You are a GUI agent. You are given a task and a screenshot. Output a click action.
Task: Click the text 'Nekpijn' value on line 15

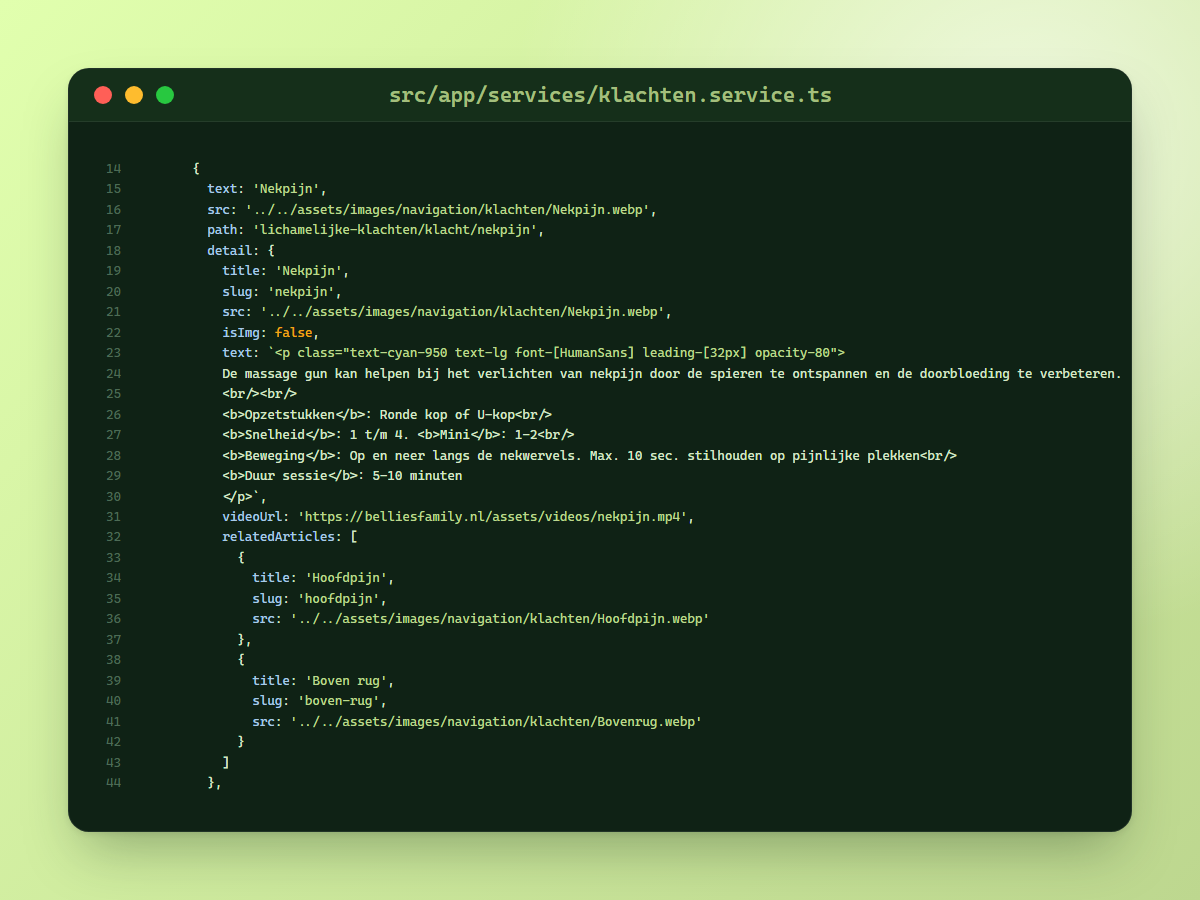tap(286, 189)
